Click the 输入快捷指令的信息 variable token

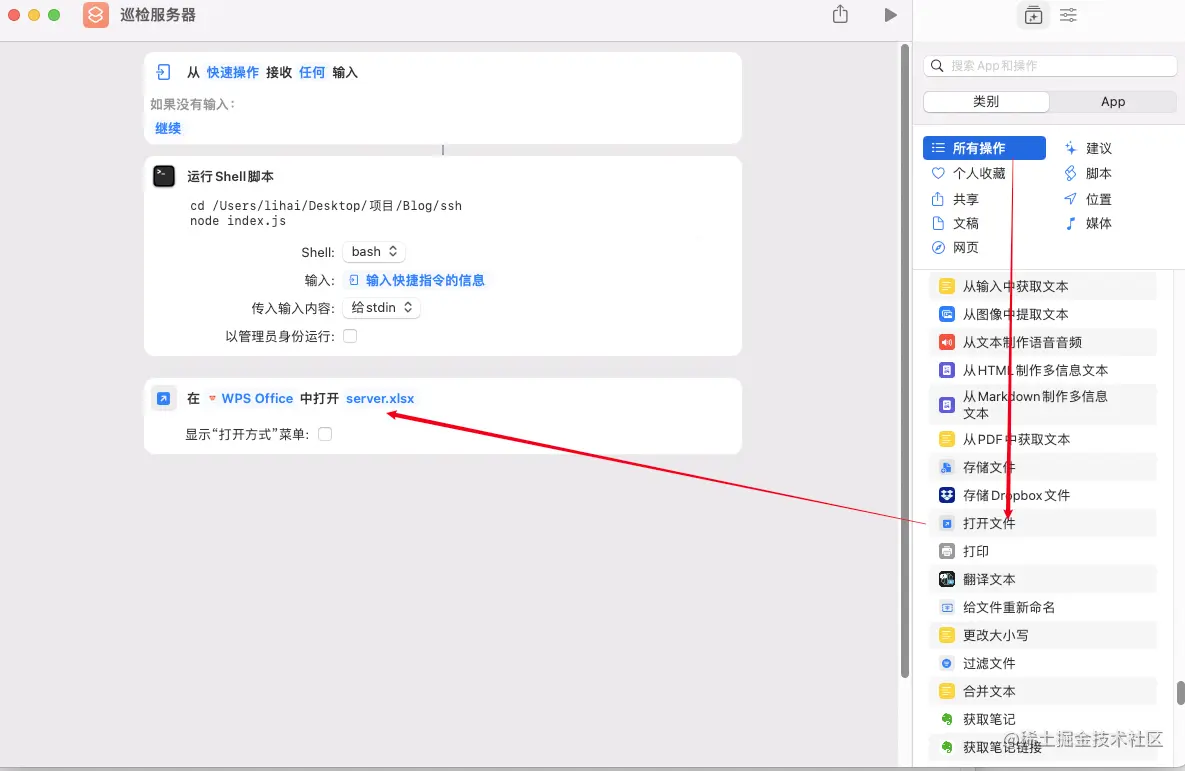tap(416, 280)
